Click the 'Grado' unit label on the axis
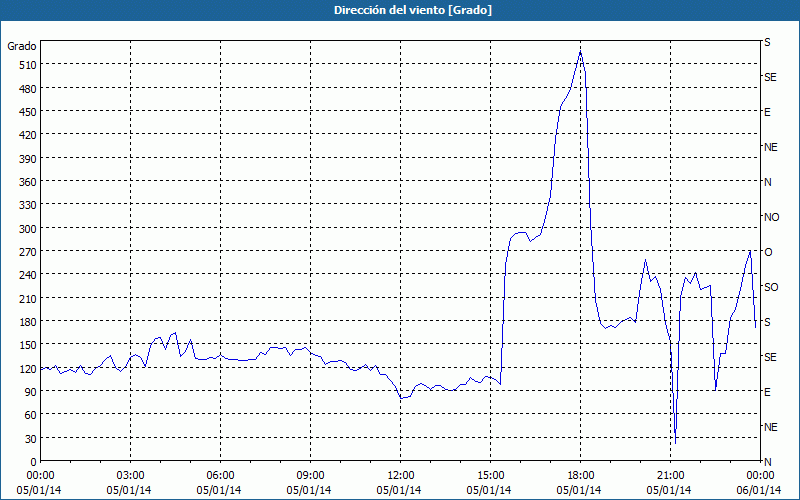The height and width of the screenshot is (500, 800). pyautogui.click(x=22, y=46)
